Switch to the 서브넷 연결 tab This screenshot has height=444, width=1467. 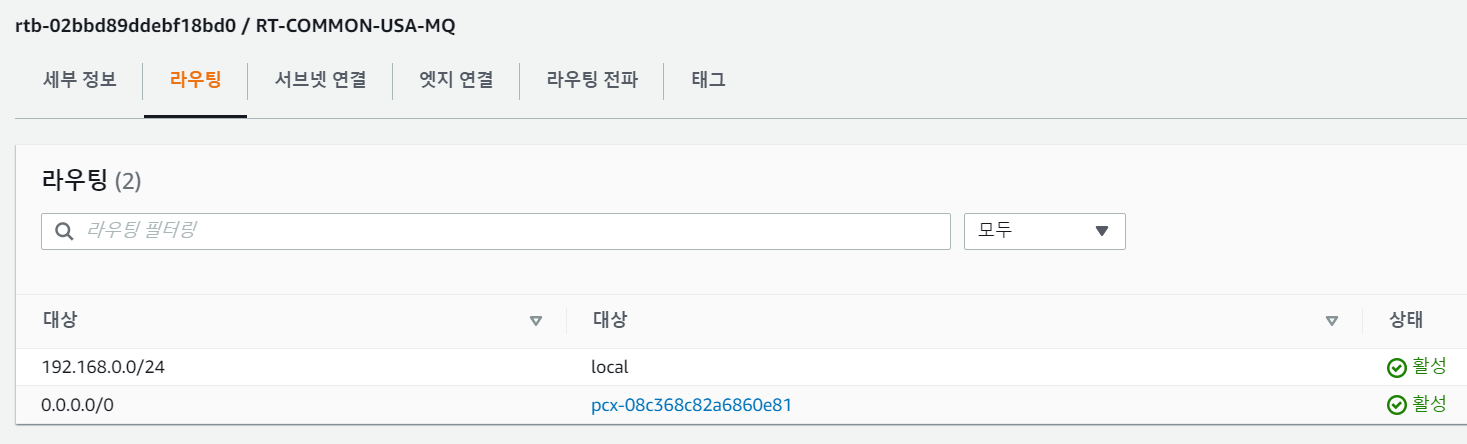click(x=320, y=80)
